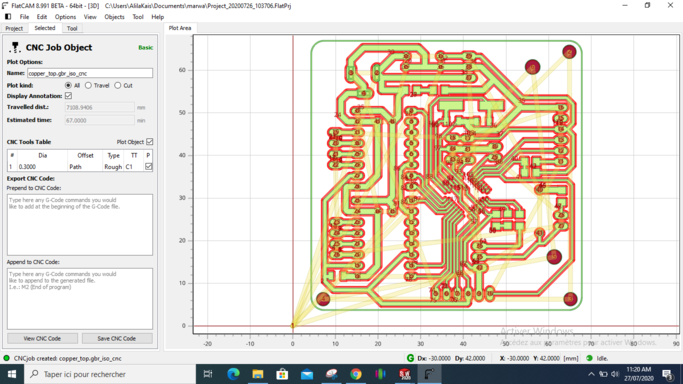Click the taskbar search box

(x=109, y=374)
